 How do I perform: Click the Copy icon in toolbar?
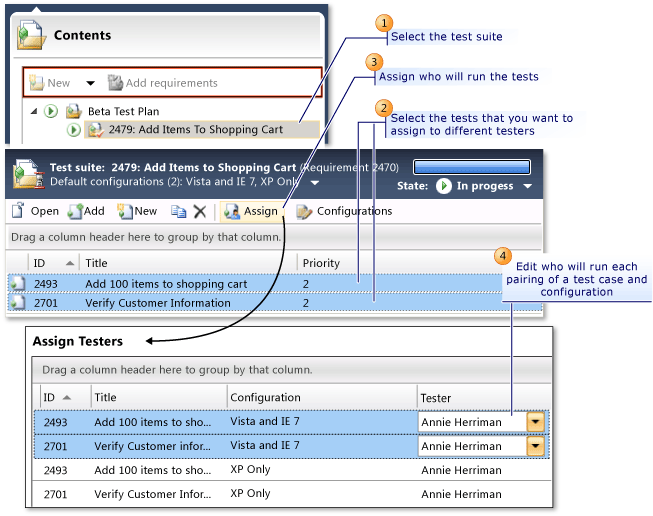coord(179,212)
